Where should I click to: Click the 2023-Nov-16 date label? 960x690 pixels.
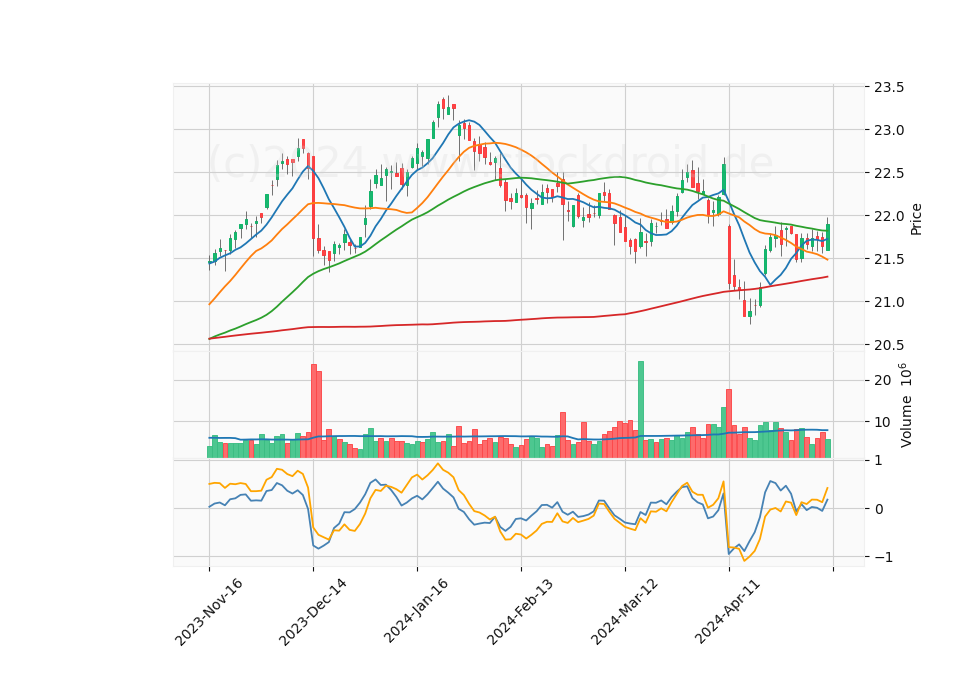coord(209,612)
